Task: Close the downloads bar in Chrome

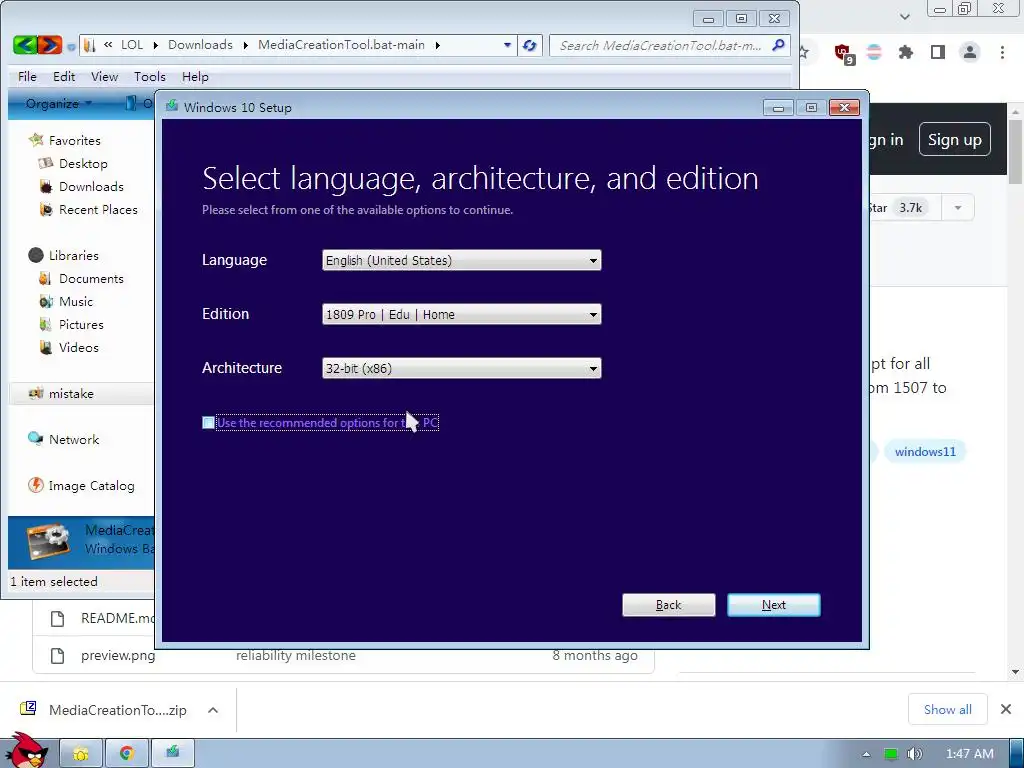Action: 1006,709
